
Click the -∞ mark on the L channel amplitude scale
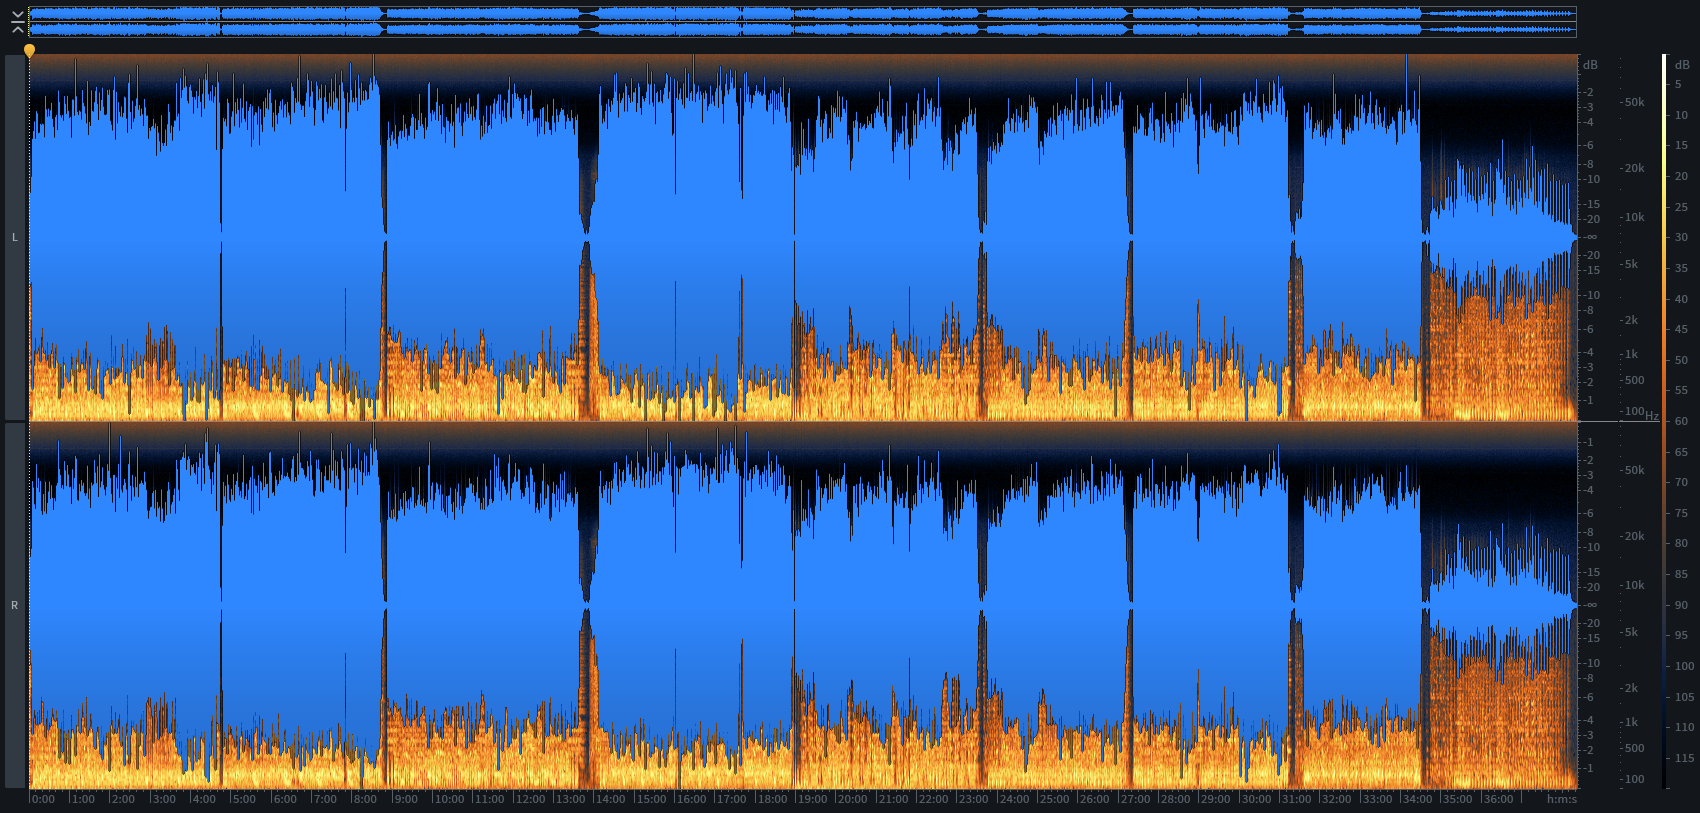(1591, 237)
